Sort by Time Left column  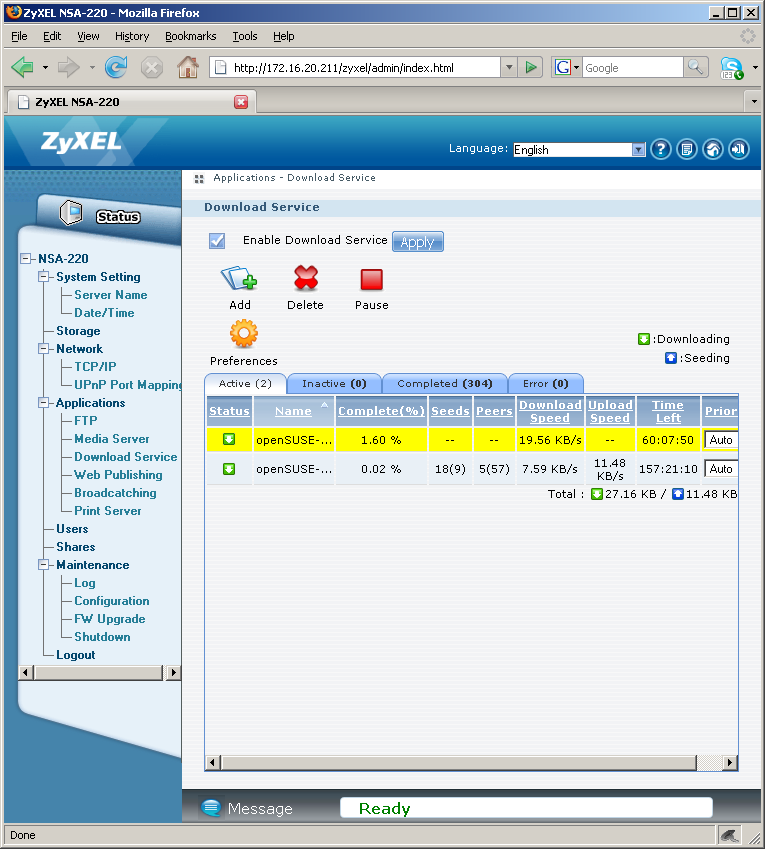(x=668, y=412)
